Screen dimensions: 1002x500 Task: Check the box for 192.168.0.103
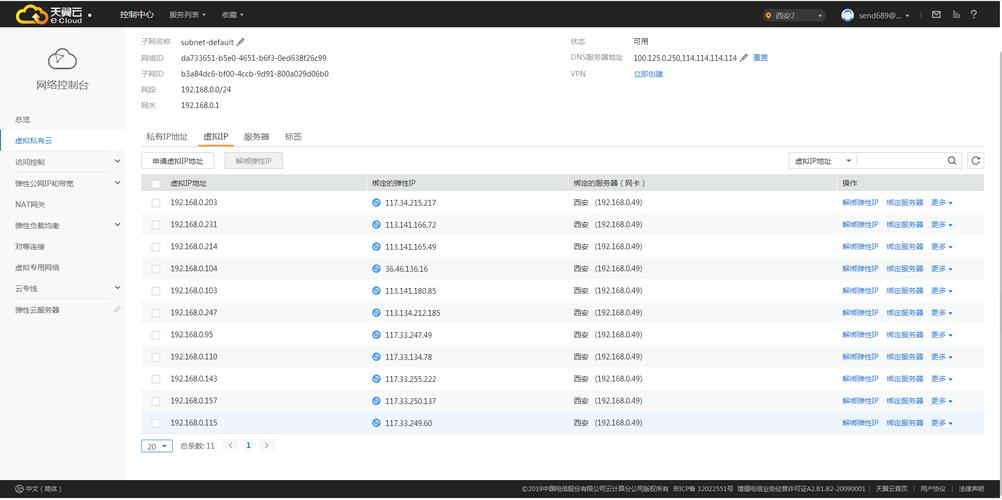tap(156, 291)
